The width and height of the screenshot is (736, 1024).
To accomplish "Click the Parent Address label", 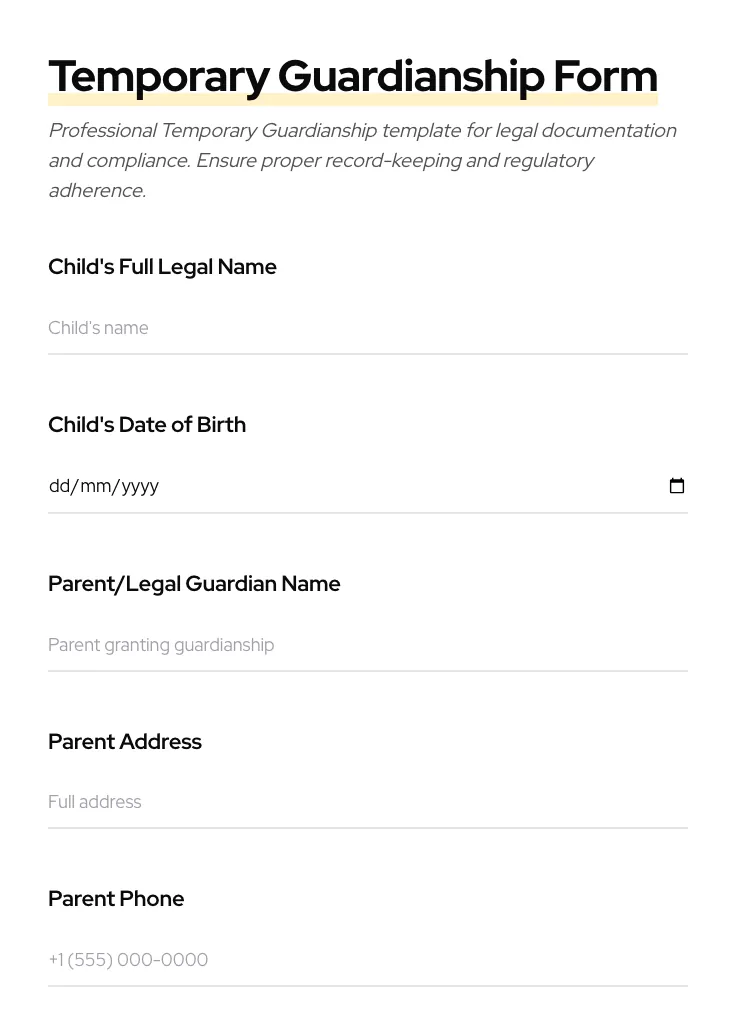I will [x=125, y=741].
